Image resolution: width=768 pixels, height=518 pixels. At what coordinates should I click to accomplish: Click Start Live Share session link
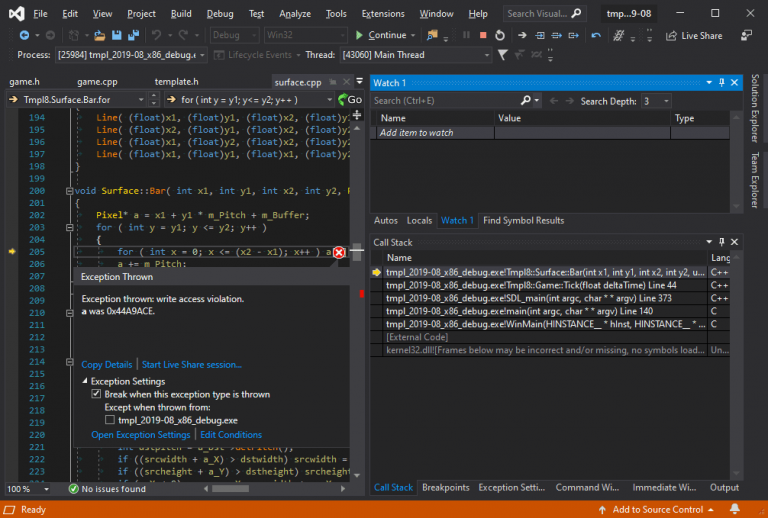192,365
